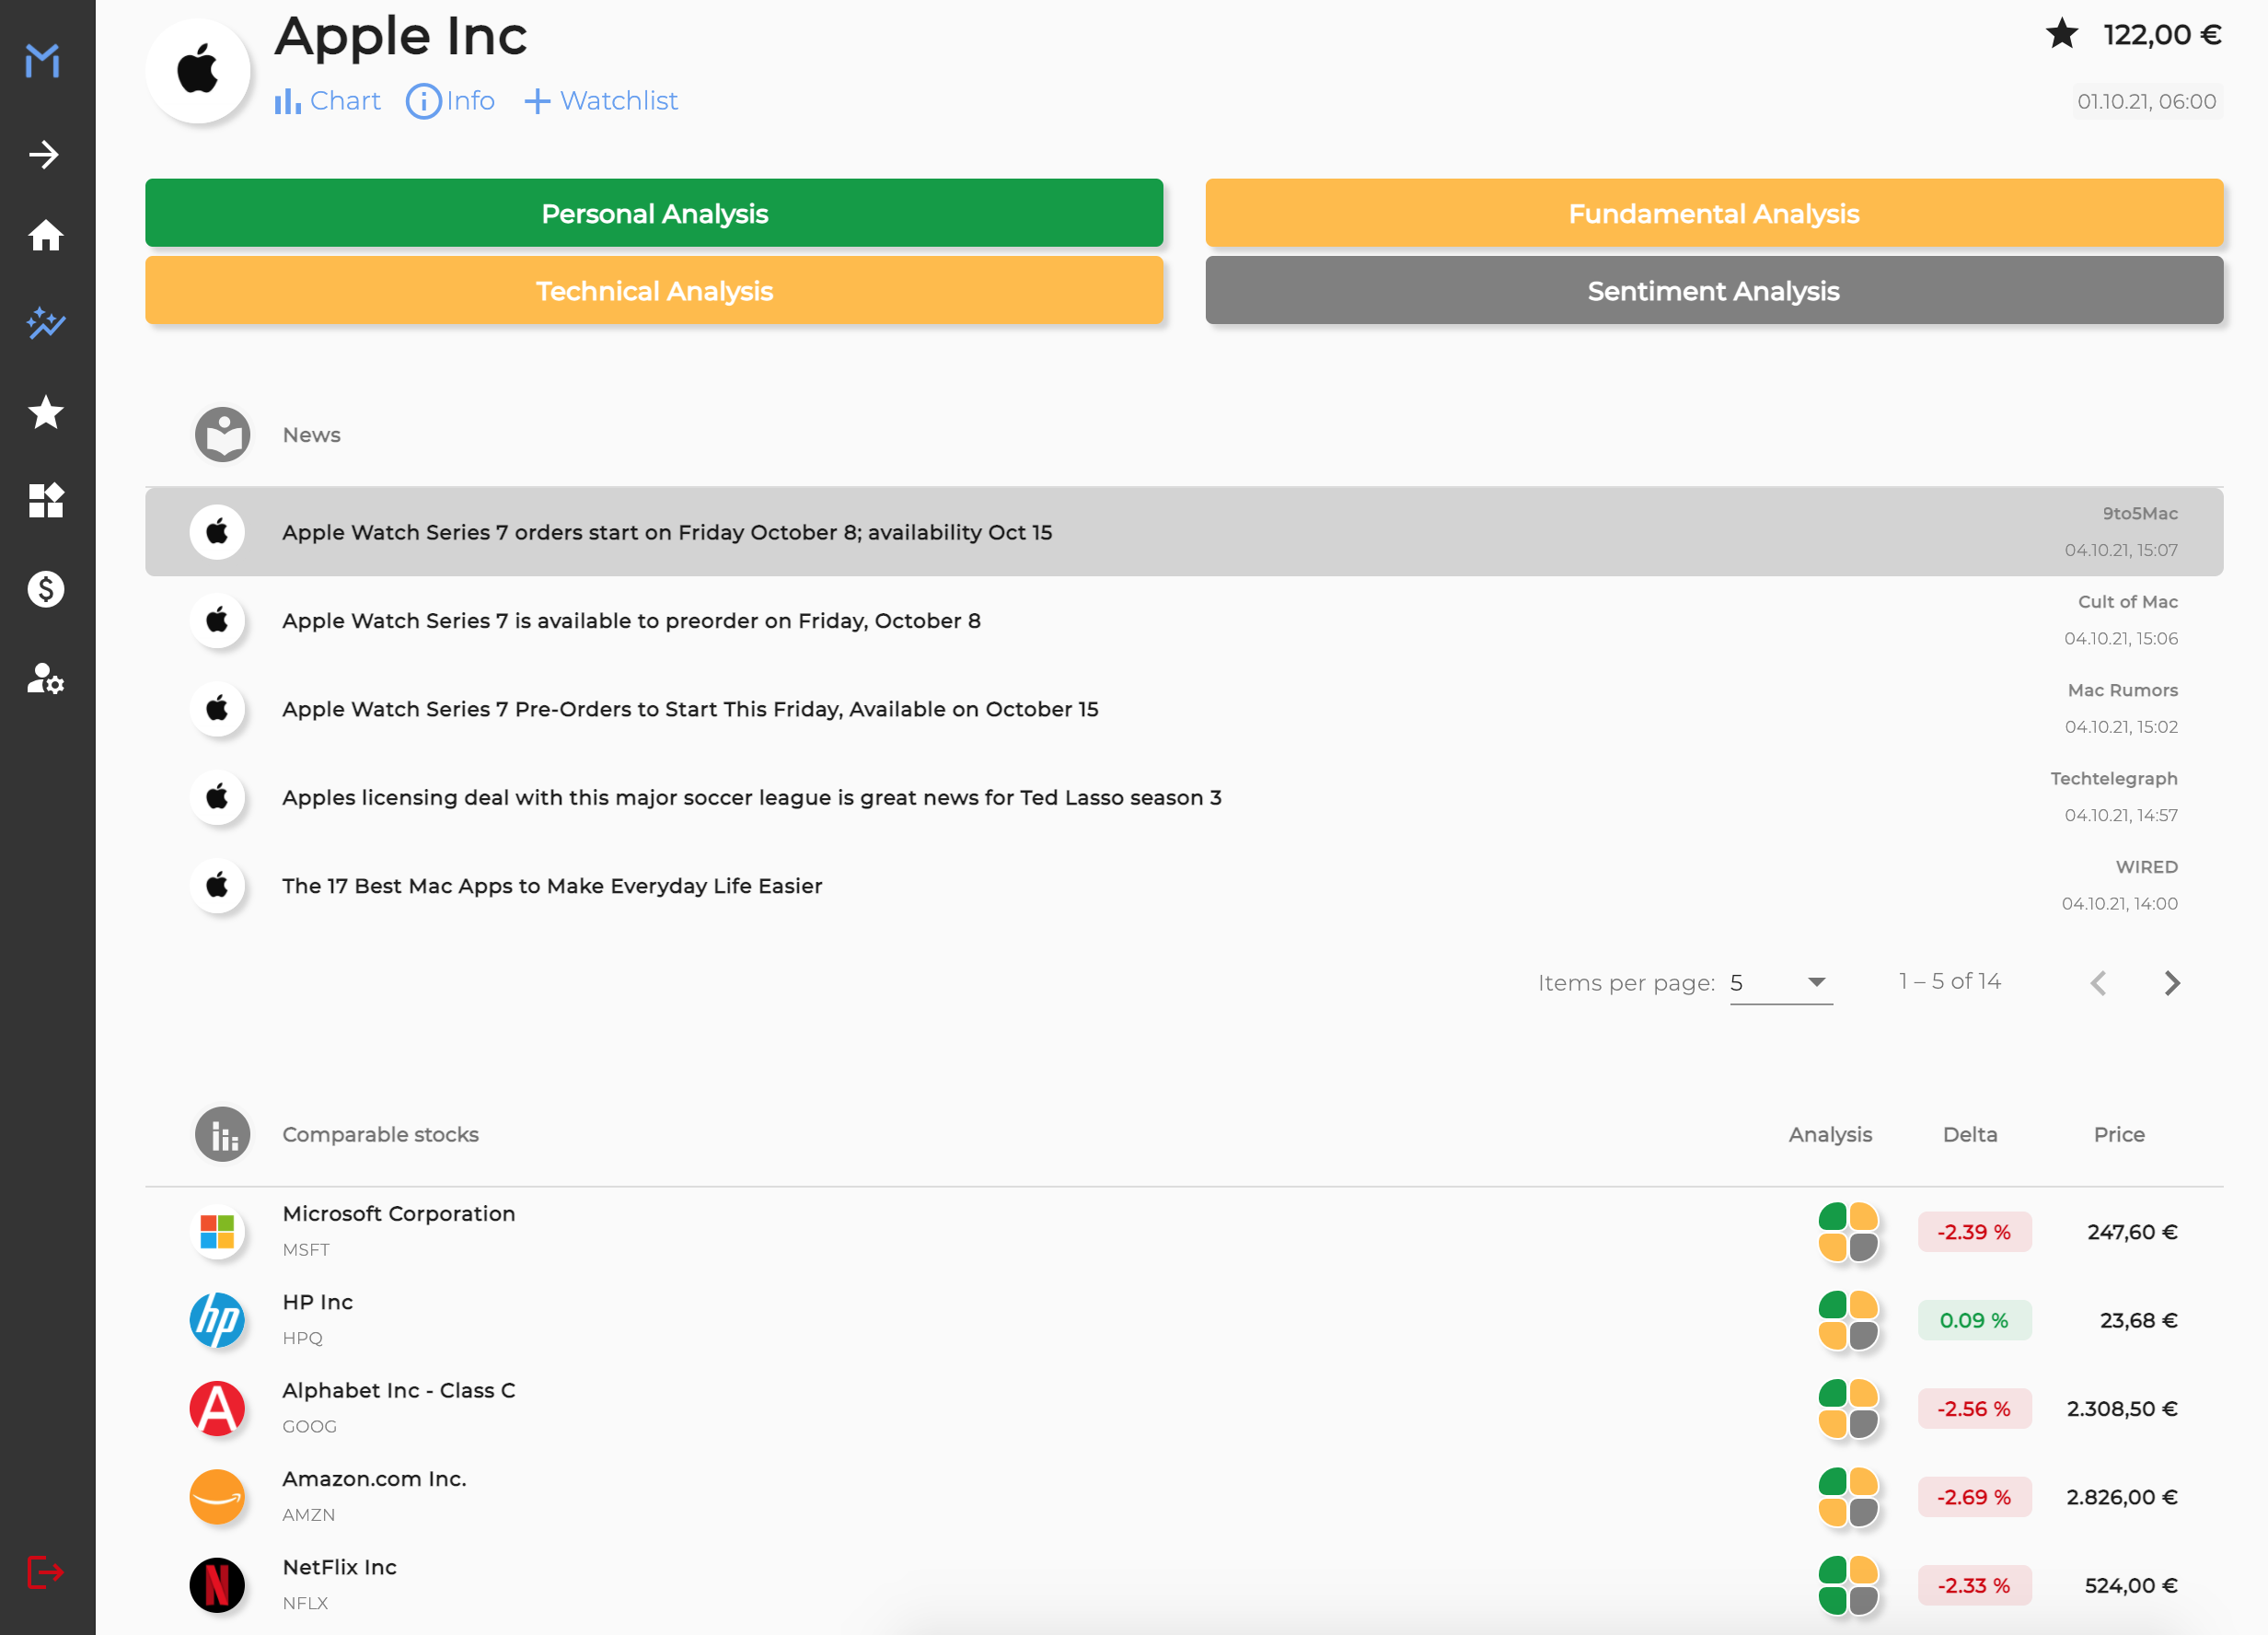Click the GOOG ticker symbol
Viewport: 2268px width, 1635px height.
[309, 1426]
